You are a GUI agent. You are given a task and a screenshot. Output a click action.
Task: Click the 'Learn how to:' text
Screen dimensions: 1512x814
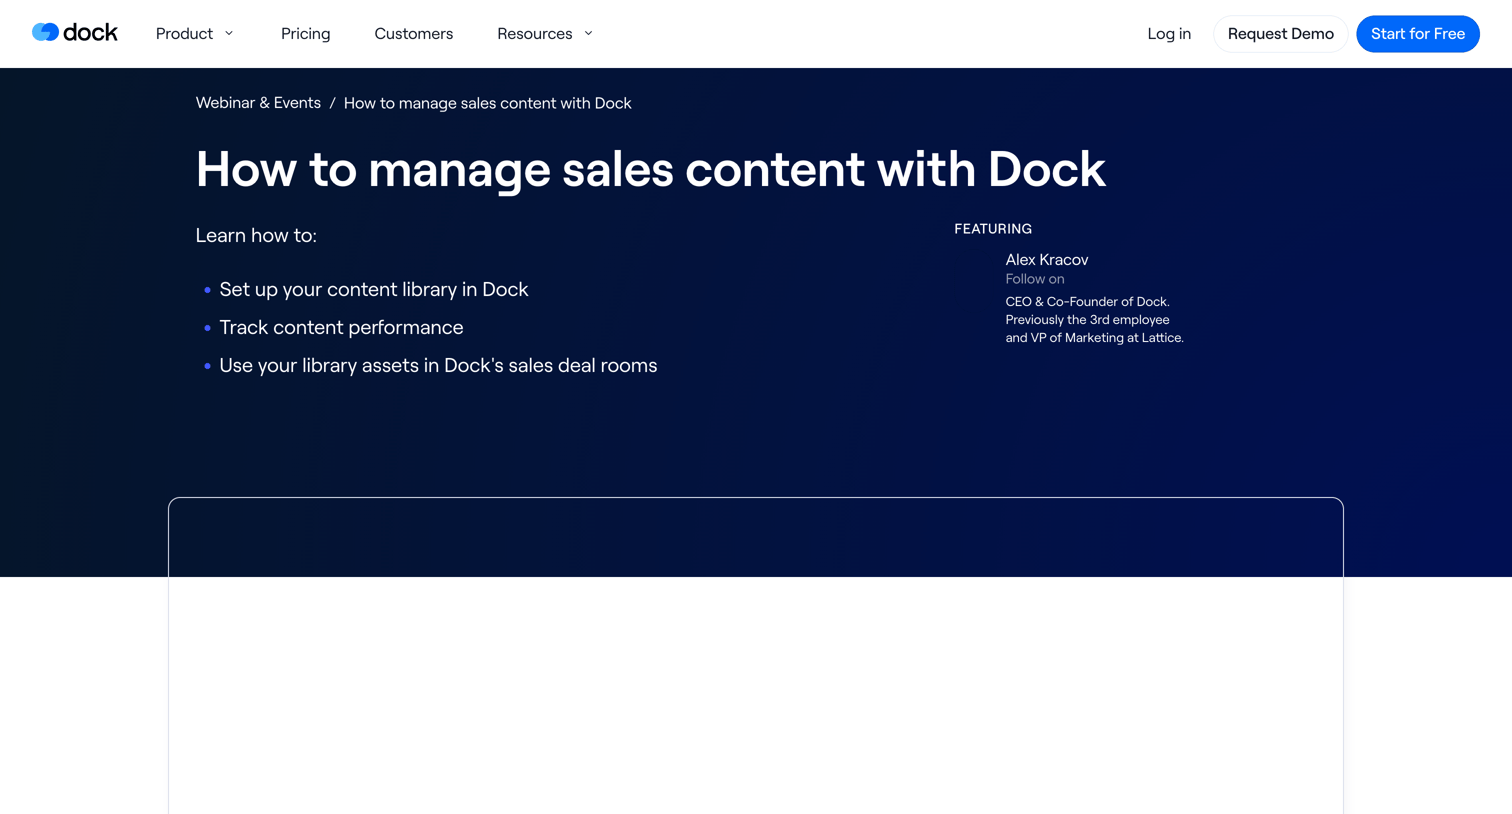click(256, 235)
